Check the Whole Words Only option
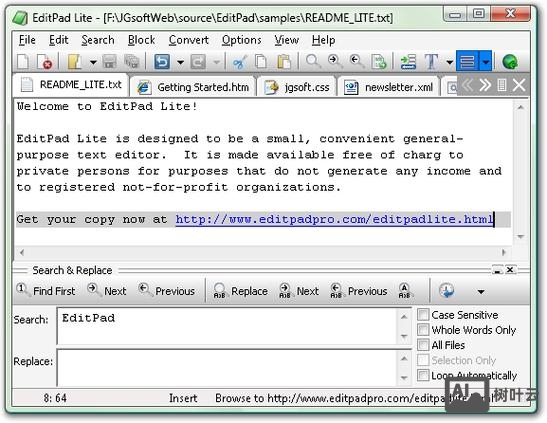Screen dimensions: 547x423 point(423,330)
